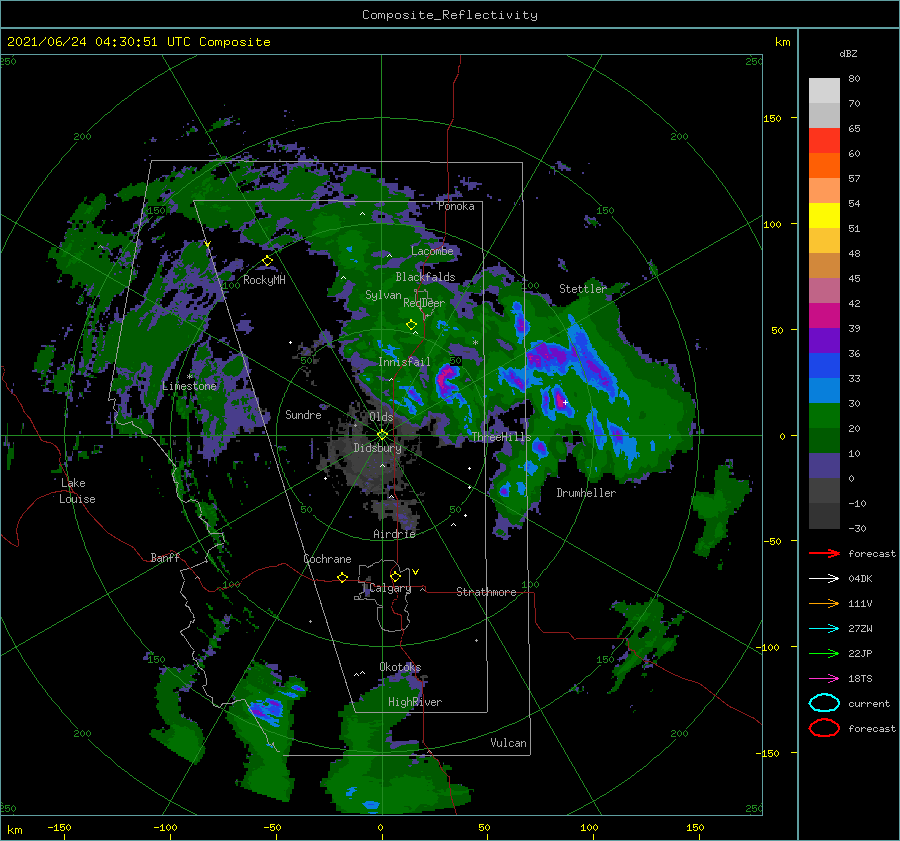Click the Vulcan label

509,743
